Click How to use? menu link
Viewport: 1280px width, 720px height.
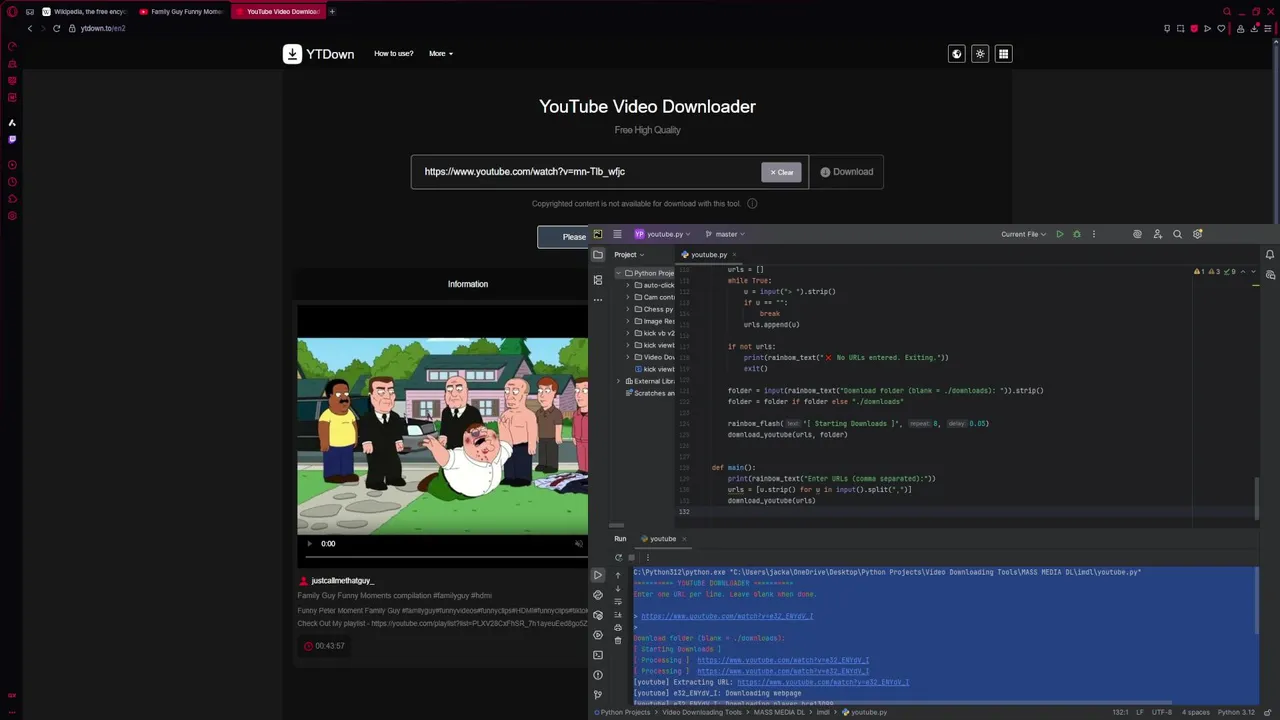pos(393,54)
